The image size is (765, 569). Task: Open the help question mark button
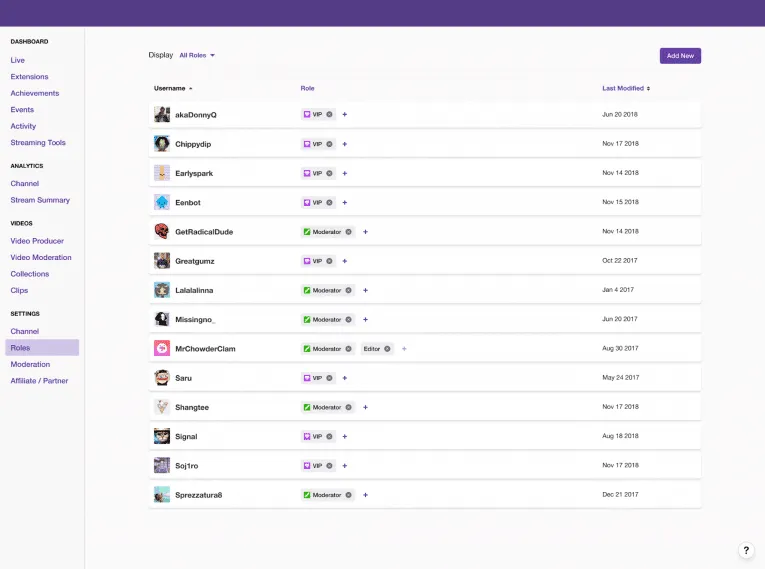(746, 550)
